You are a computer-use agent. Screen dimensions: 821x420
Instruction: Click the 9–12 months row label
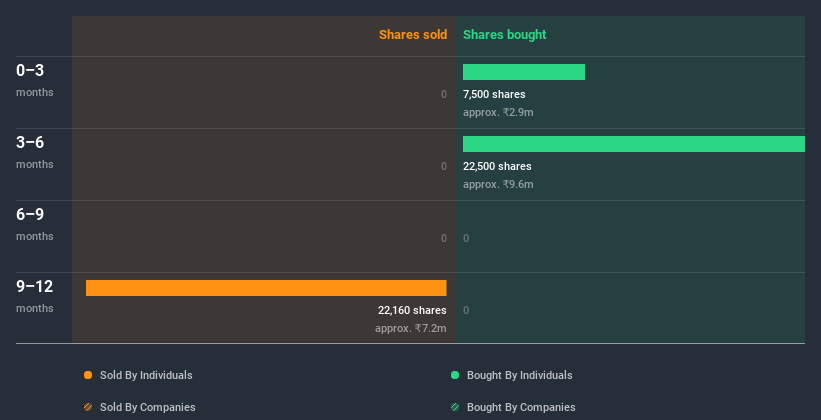pyautogui.click(x=35, y=296)
